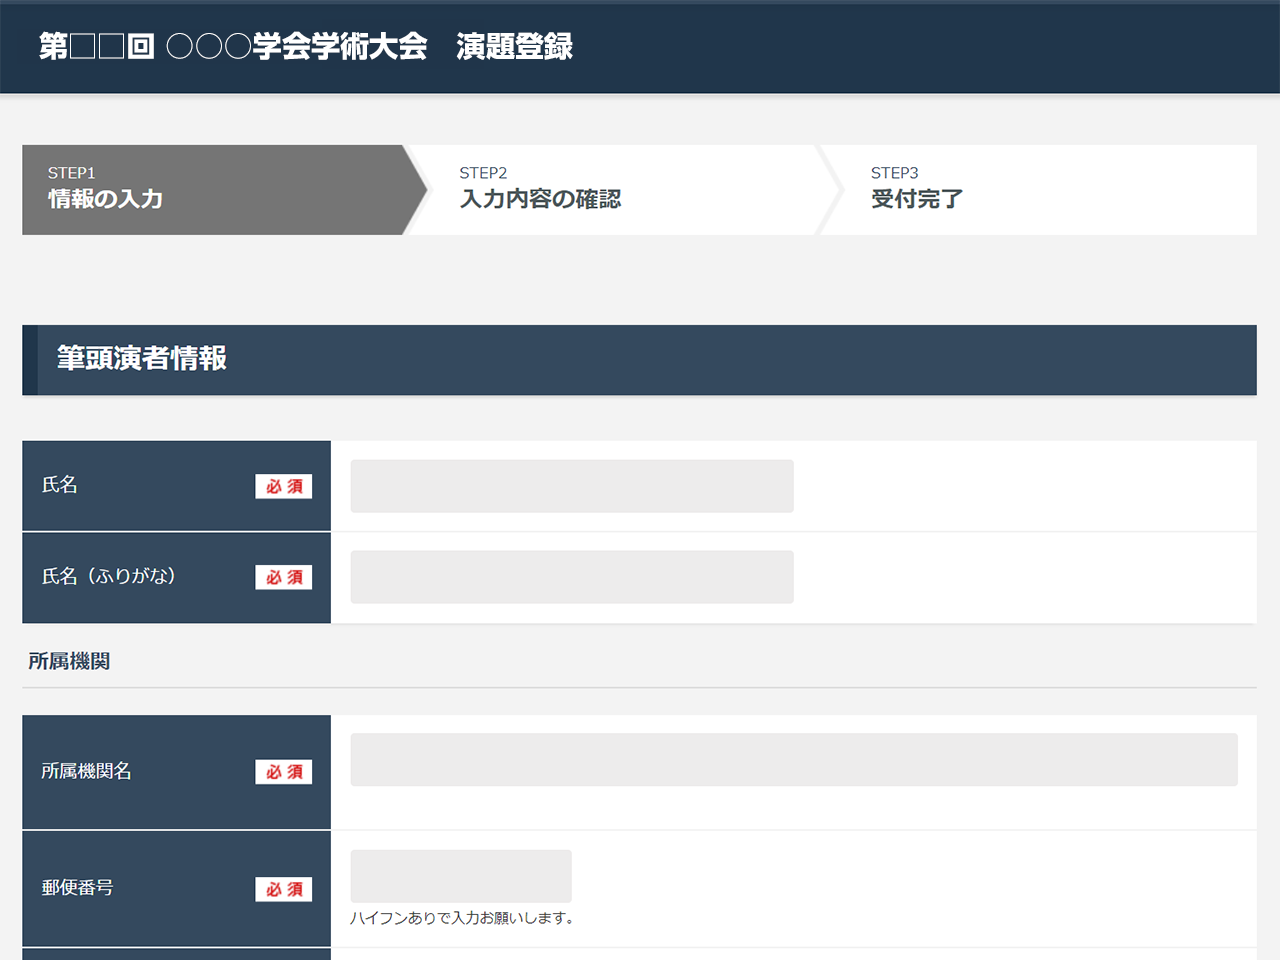Click the 氏名(ふりがな) field label

109,576
